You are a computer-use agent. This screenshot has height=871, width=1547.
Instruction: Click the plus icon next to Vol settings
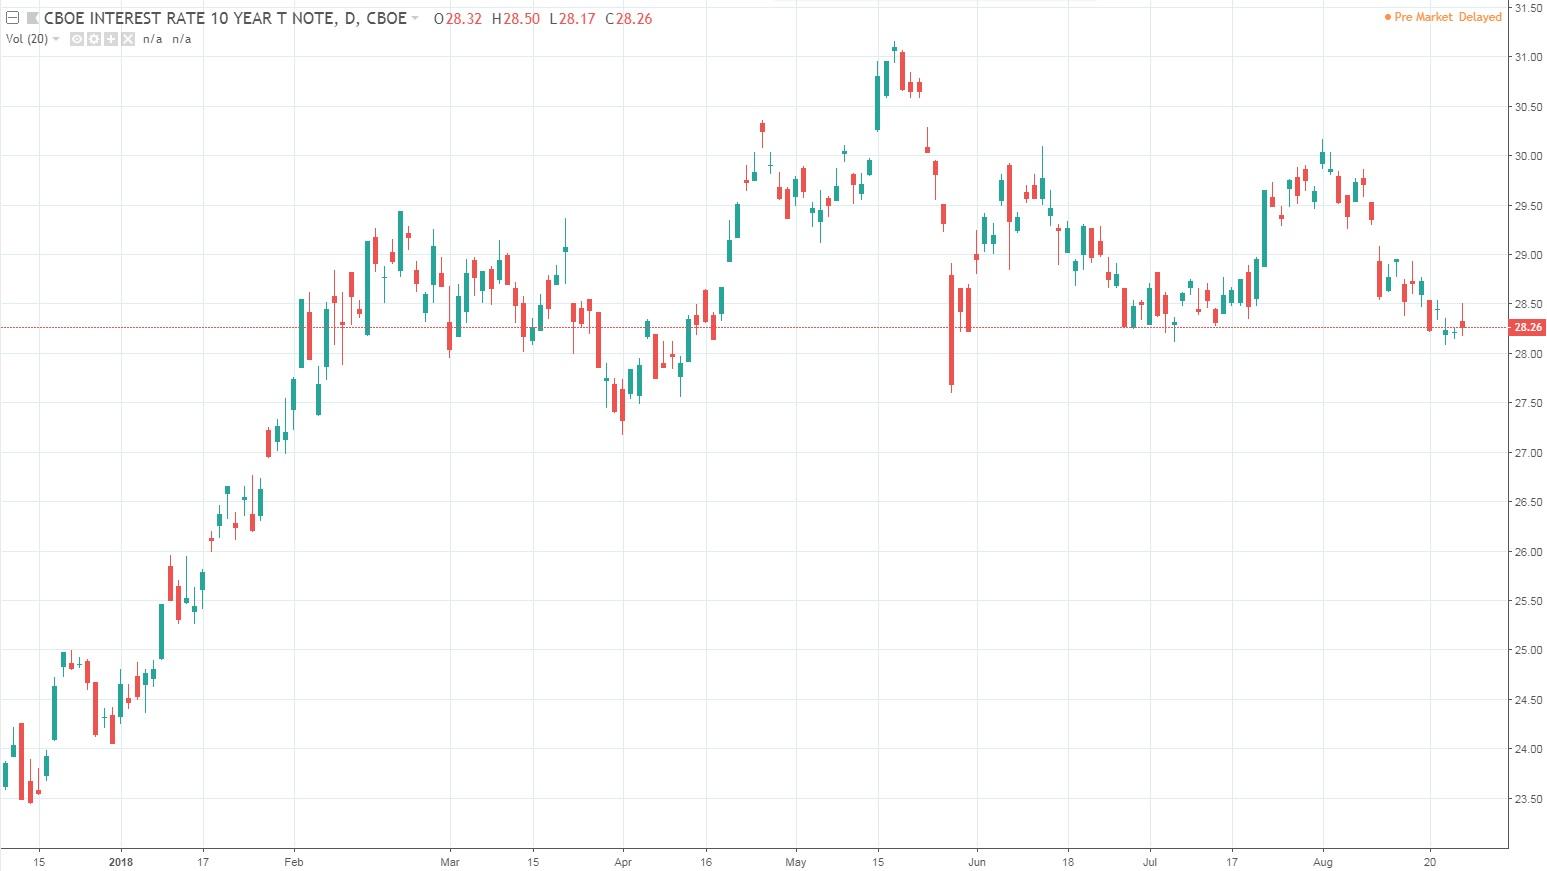(x=111, y=39)
